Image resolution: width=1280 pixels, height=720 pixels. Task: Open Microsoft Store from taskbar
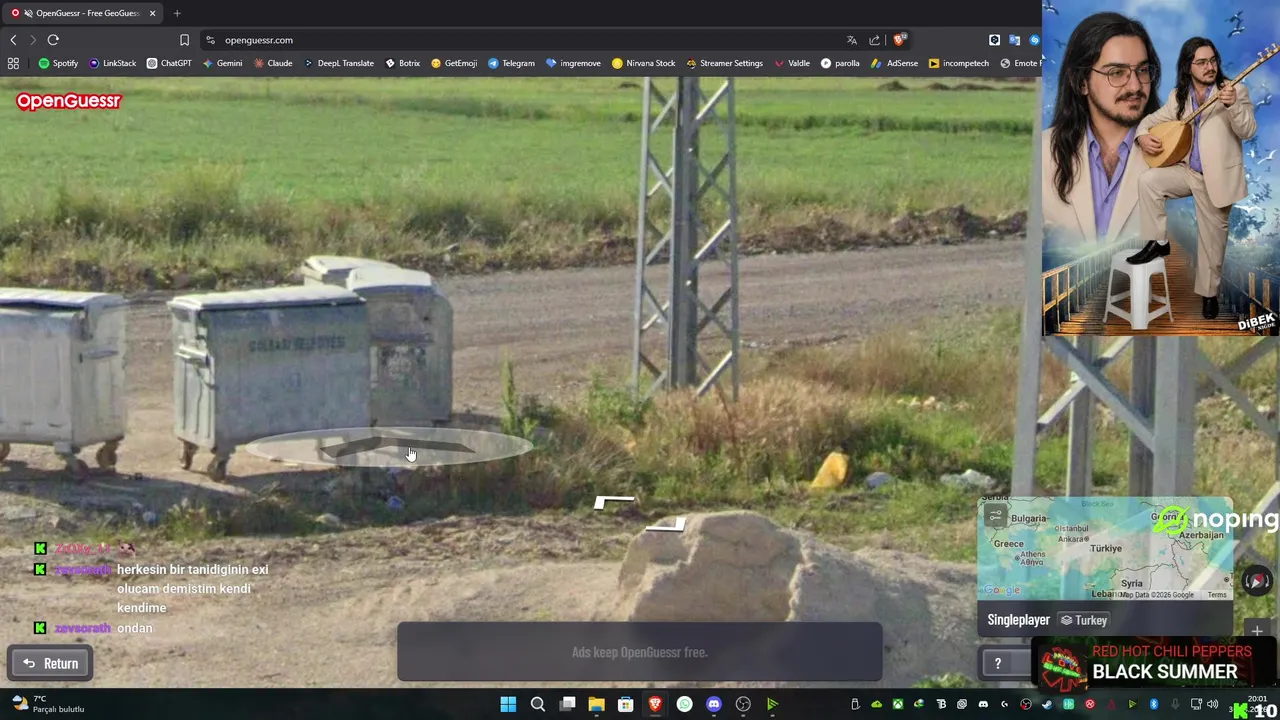(x=625, y=704)
